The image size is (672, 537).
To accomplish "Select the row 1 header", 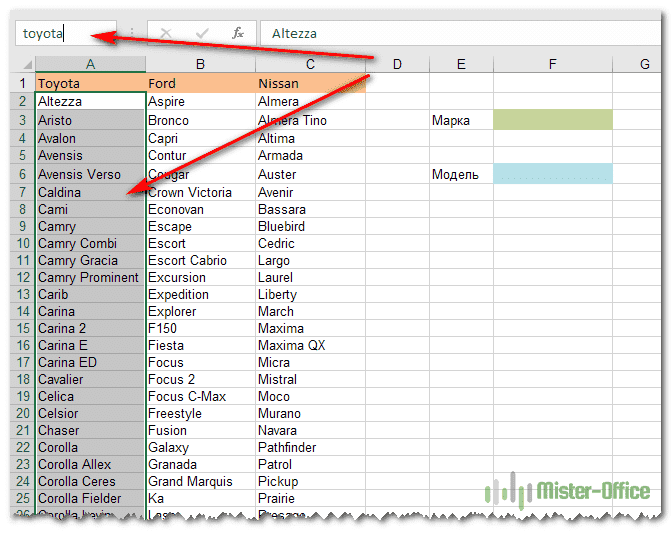I will 22,84.
